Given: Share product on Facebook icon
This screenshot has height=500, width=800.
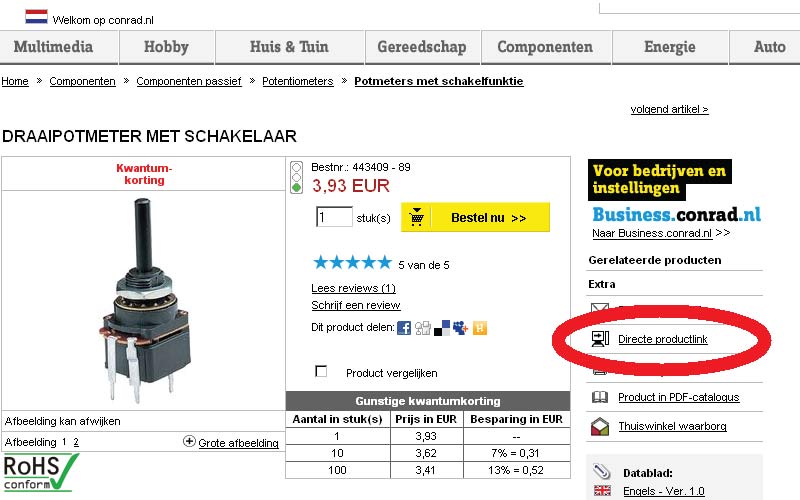Looking at the screenshot, I should coord(404,327).
